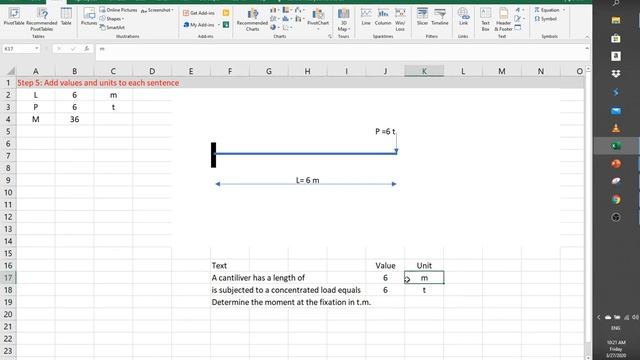Select column K header
640x360 pixels.
[424, 71]
